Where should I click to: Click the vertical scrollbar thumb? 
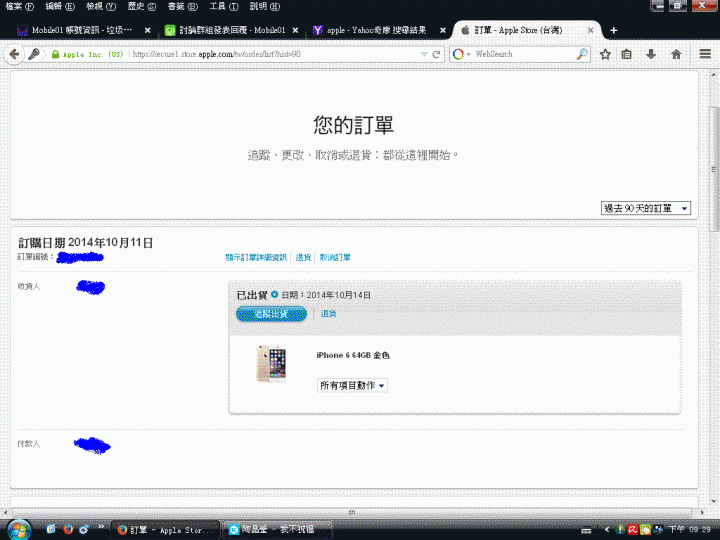(x=714, y=169)
